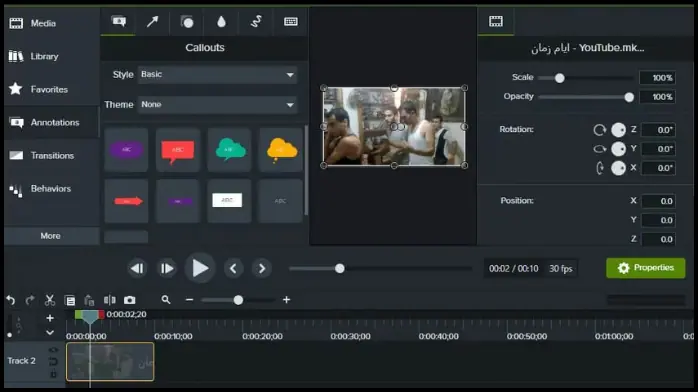
Task: Click the More button in sidebar
Action: point(51,236)
